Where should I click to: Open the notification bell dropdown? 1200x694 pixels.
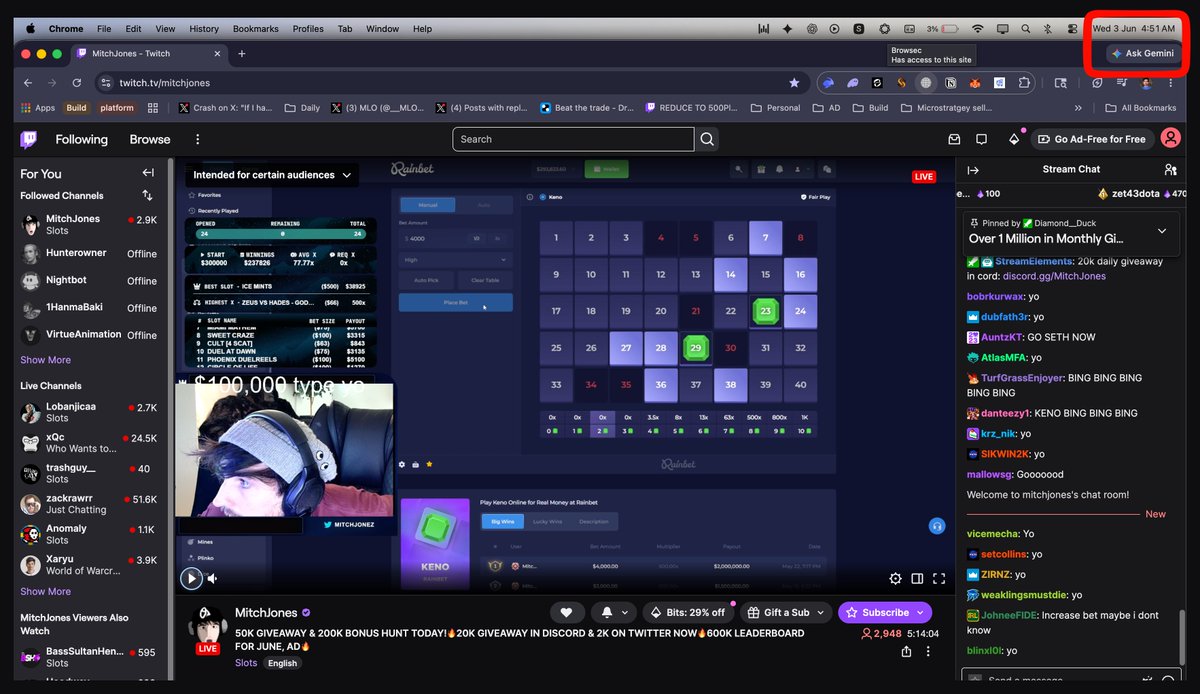(x=615, y=612)
